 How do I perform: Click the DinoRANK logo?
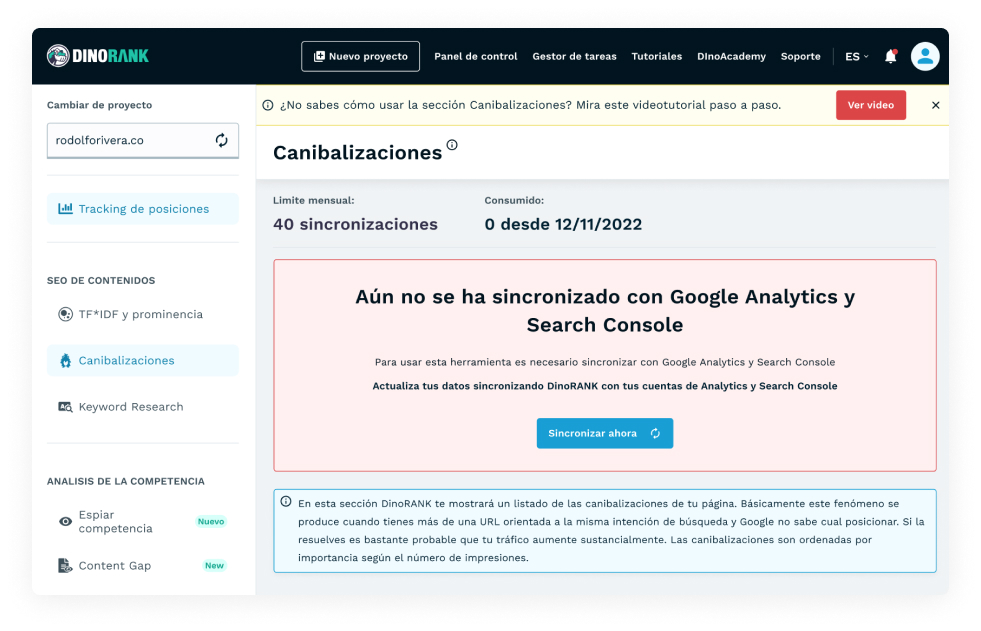click(x=98, y=56)
